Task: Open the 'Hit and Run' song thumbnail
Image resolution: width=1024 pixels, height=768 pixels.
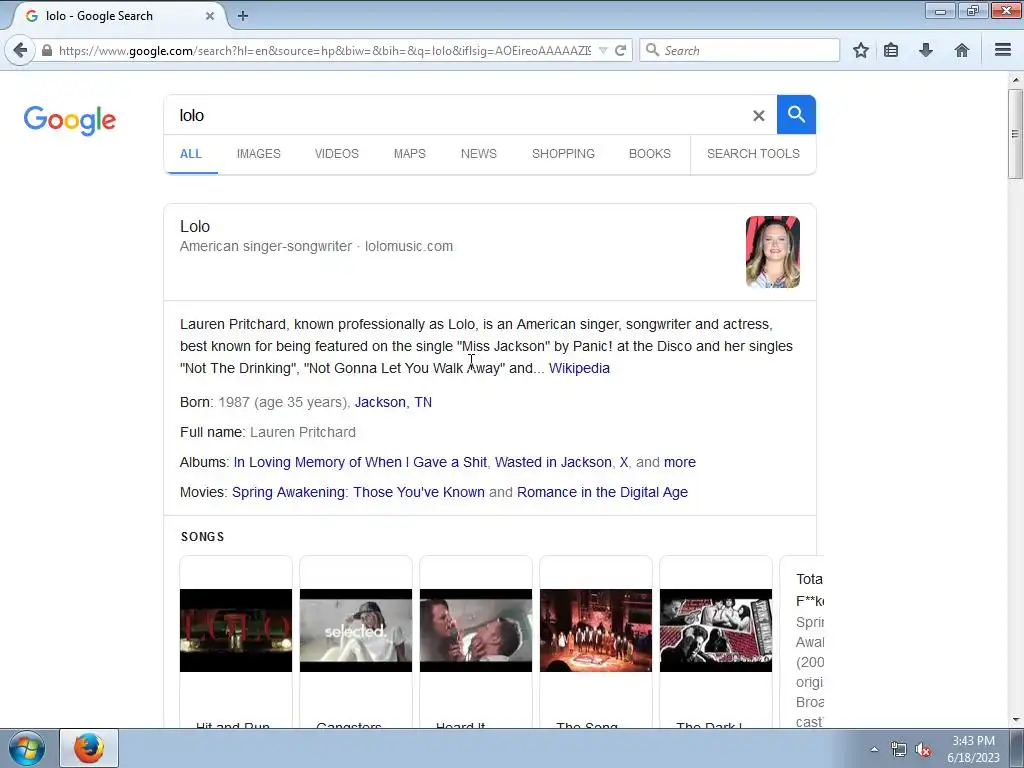Action: click(236, 630)
